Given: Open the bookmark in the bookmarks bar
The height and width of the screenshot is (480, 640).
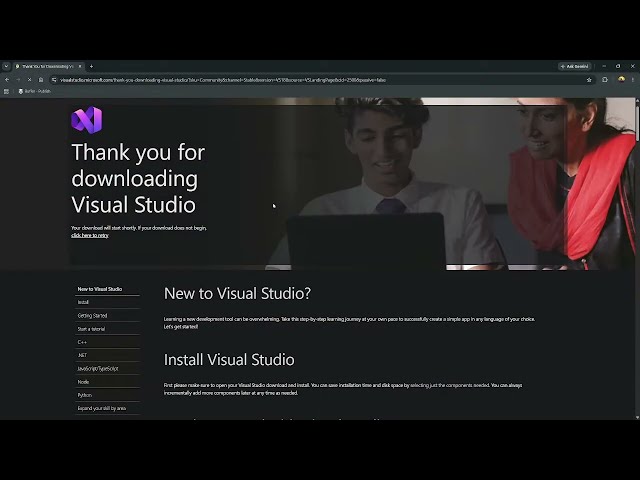Looking at the screenshot, I should [x=35, y=91].
